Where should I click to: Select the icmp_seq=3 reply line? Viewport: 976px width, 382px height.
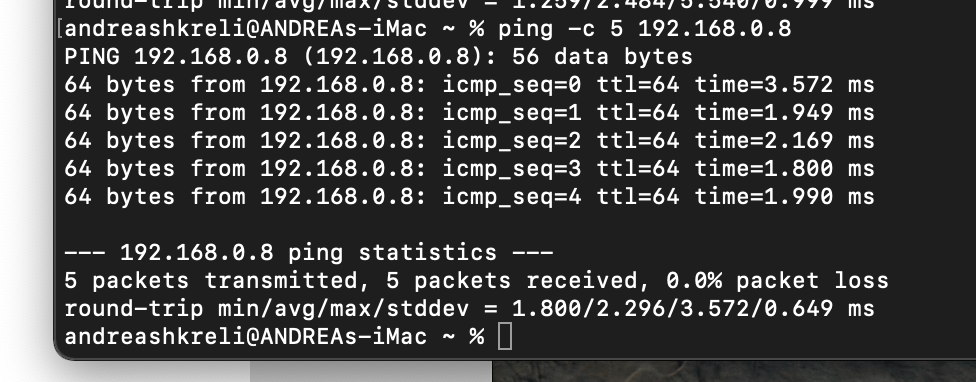pos(469,169)
